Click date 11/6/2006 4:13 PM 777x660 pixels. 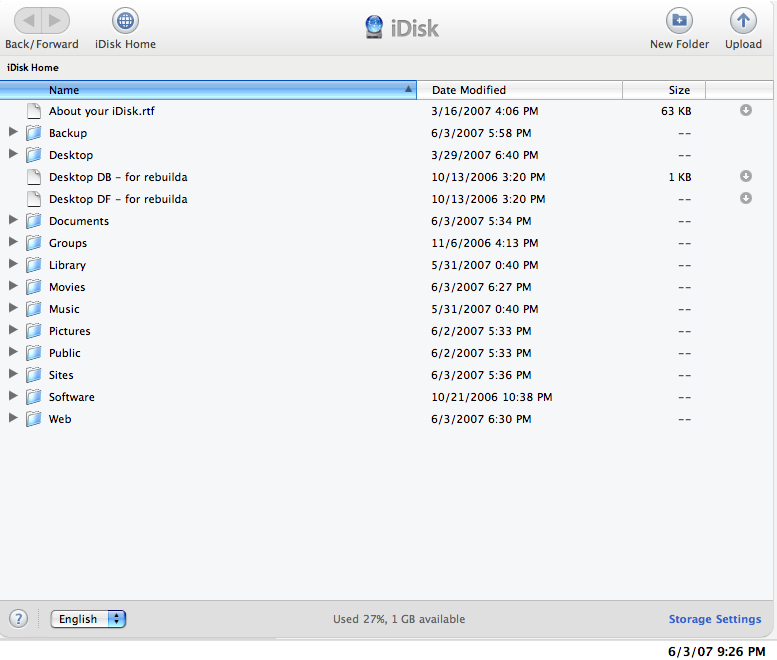(x=485, y=243)
